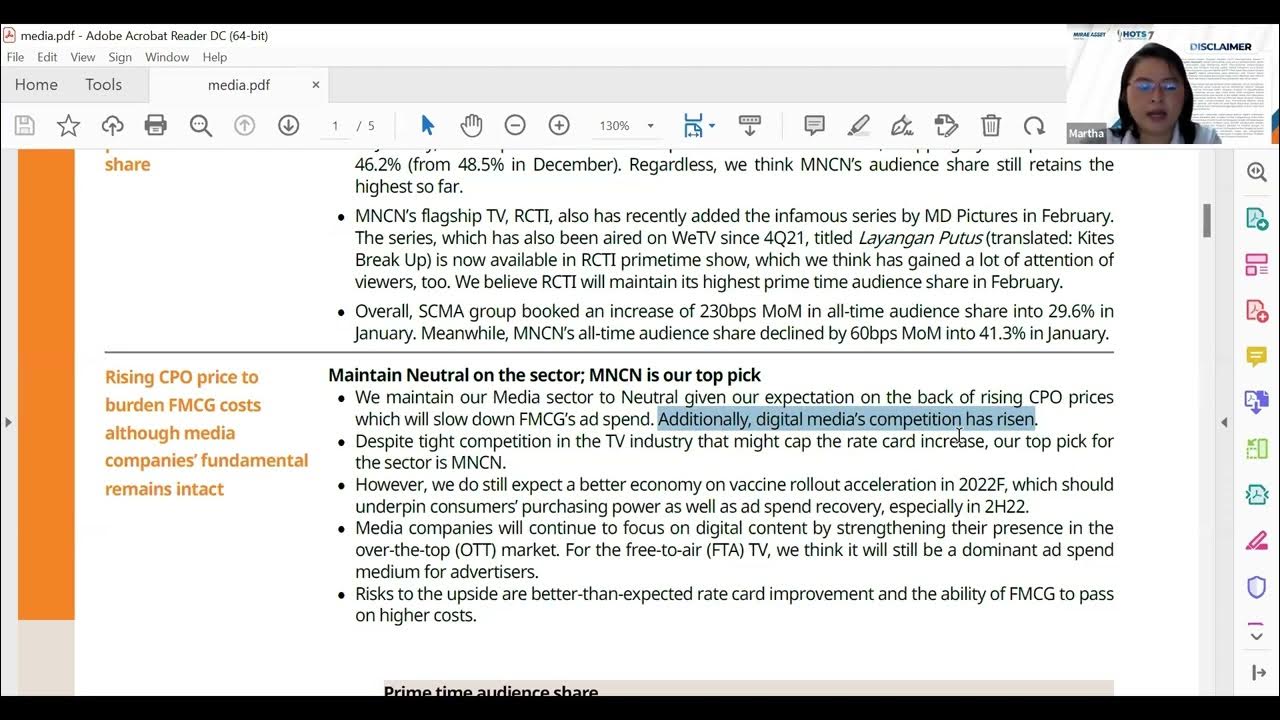Open the View menu
This screenshot has width=1280, height=720.
(83, 57)
